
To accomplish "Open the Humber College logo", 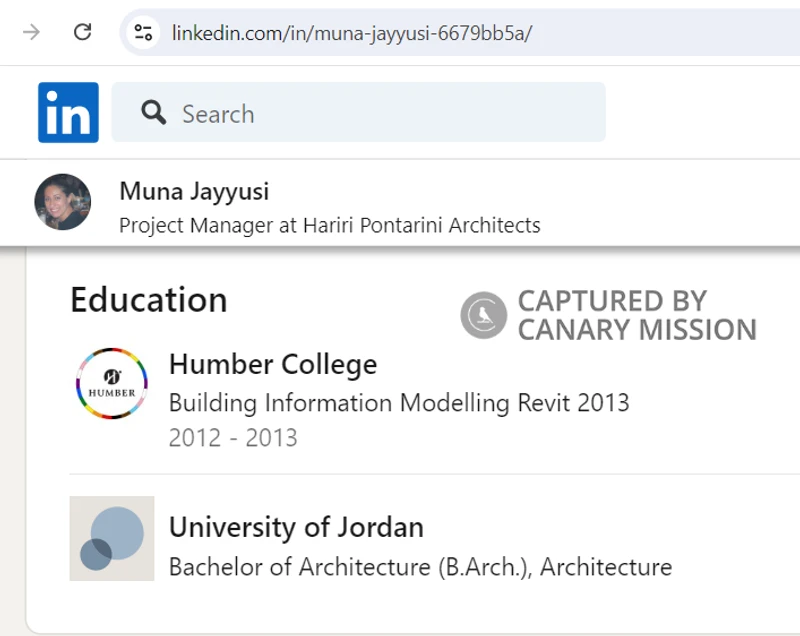I will tap(112, 384).
